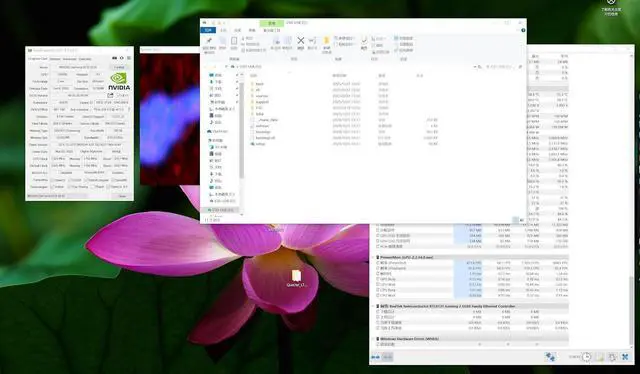Open GPU selection dropdown at GPU-Z bottom
The height and width of the screenshot is (374, 640).
[57, 196]
